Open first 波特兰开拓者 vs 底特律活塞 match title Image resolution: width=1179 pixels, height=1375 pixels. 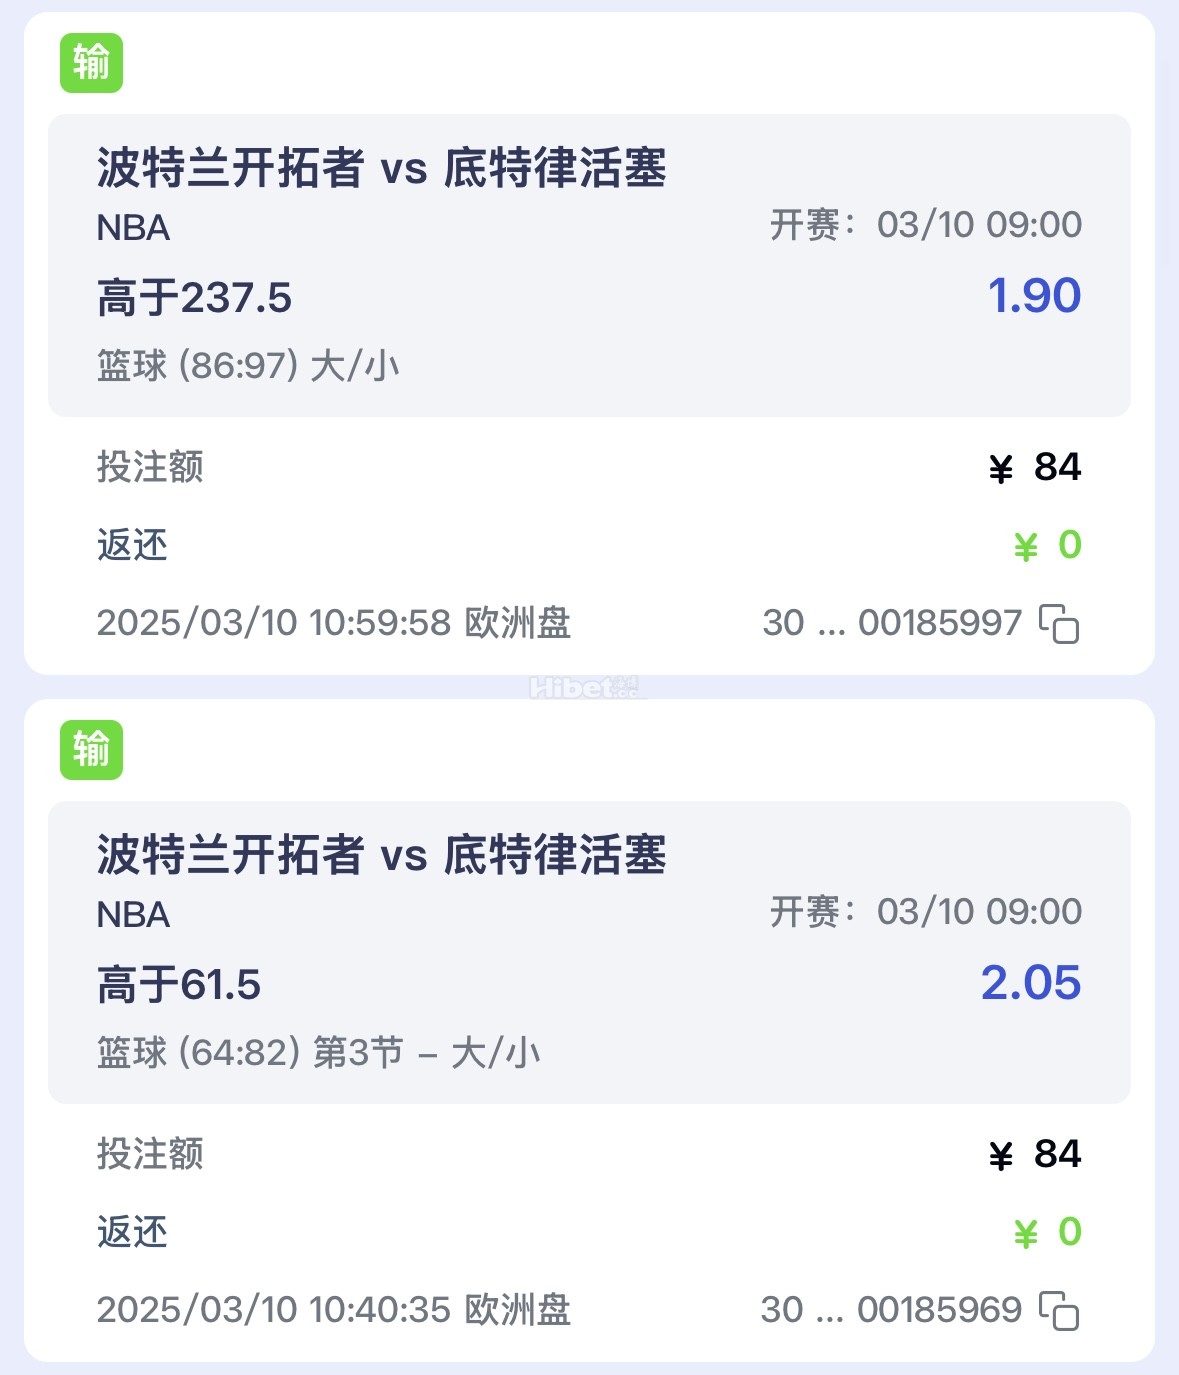click(x=382, y=168)
